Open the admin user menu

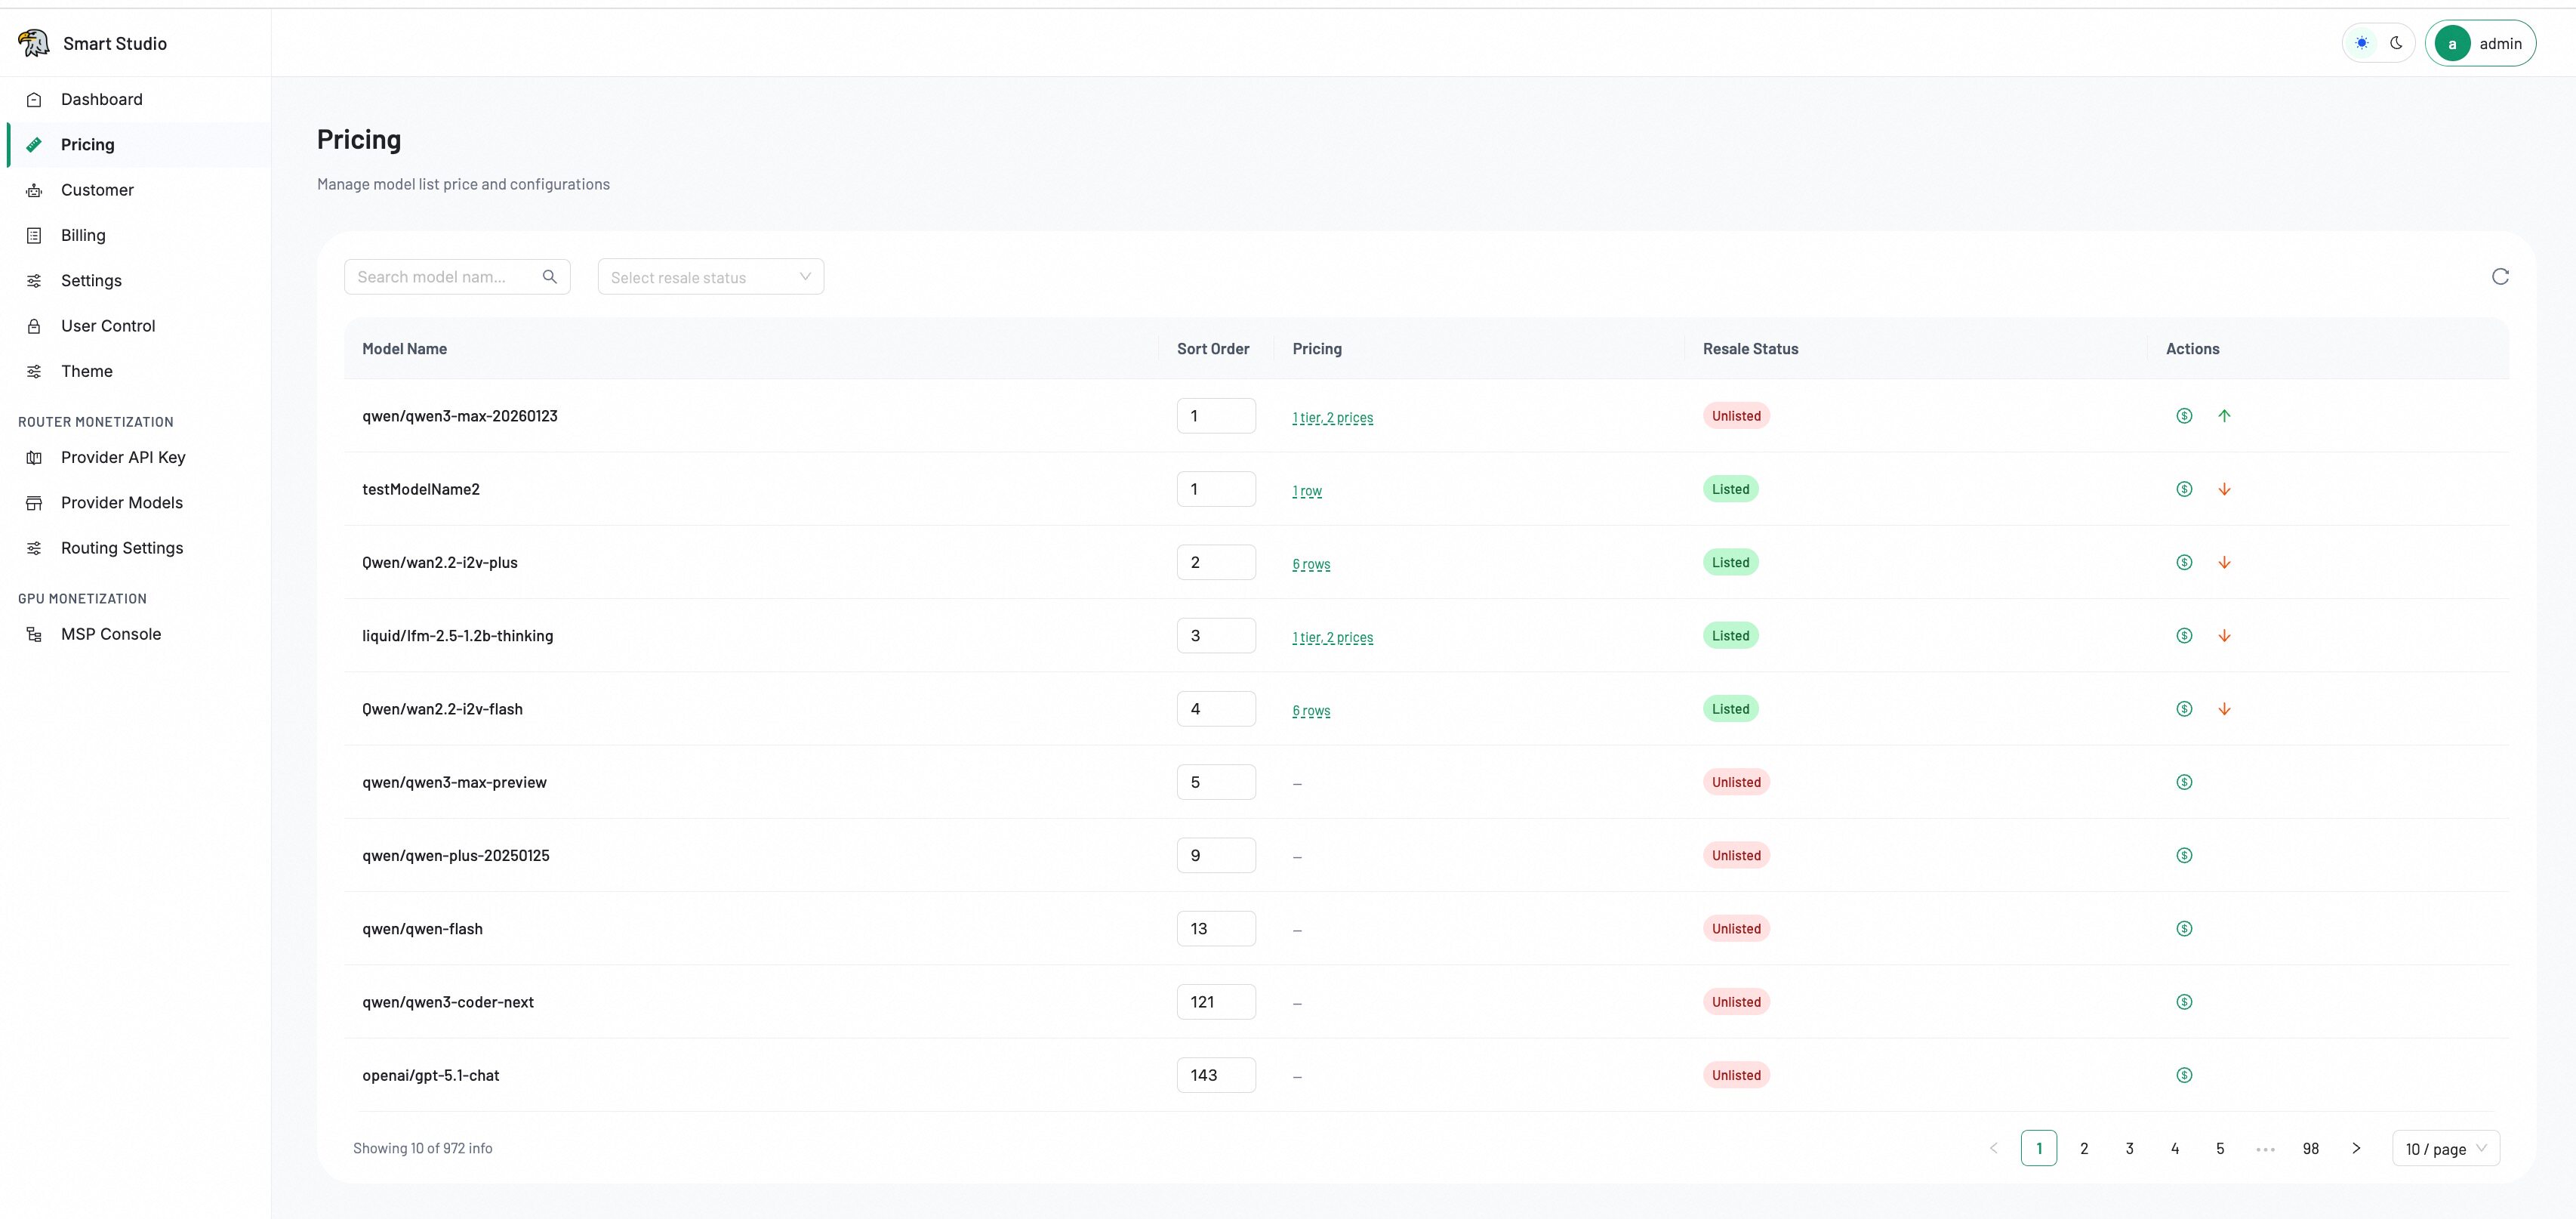coord(2480,43)
